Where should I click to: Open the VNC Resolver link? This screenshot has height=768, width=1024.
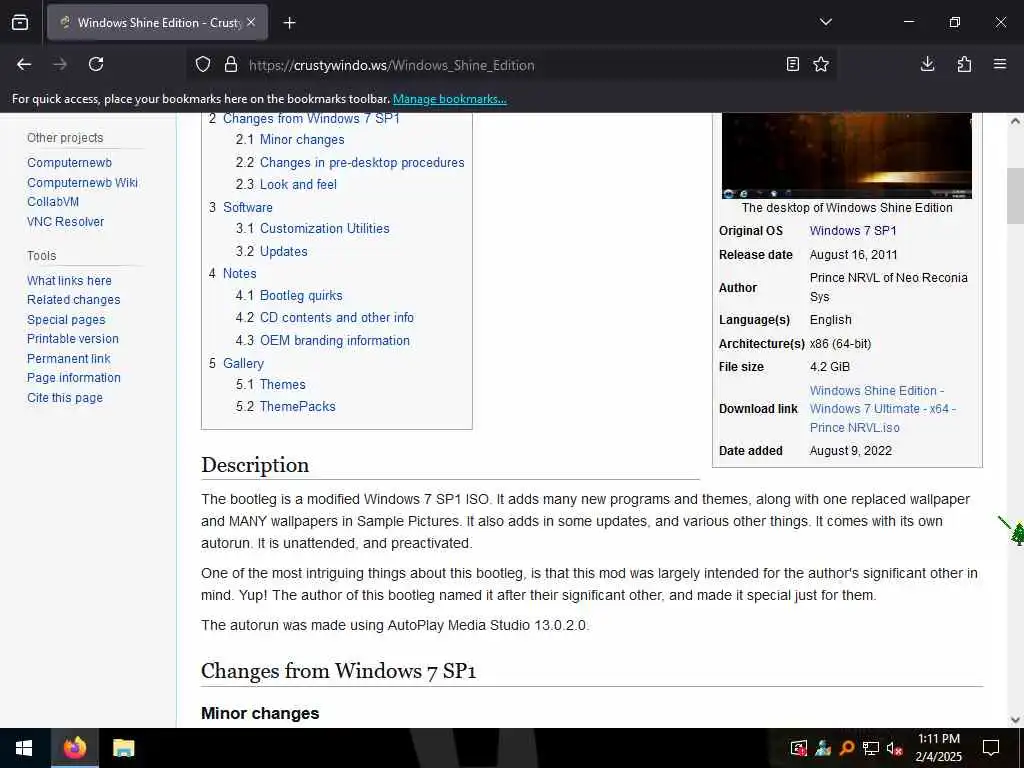pyautogui.click(x=65, y=221)
